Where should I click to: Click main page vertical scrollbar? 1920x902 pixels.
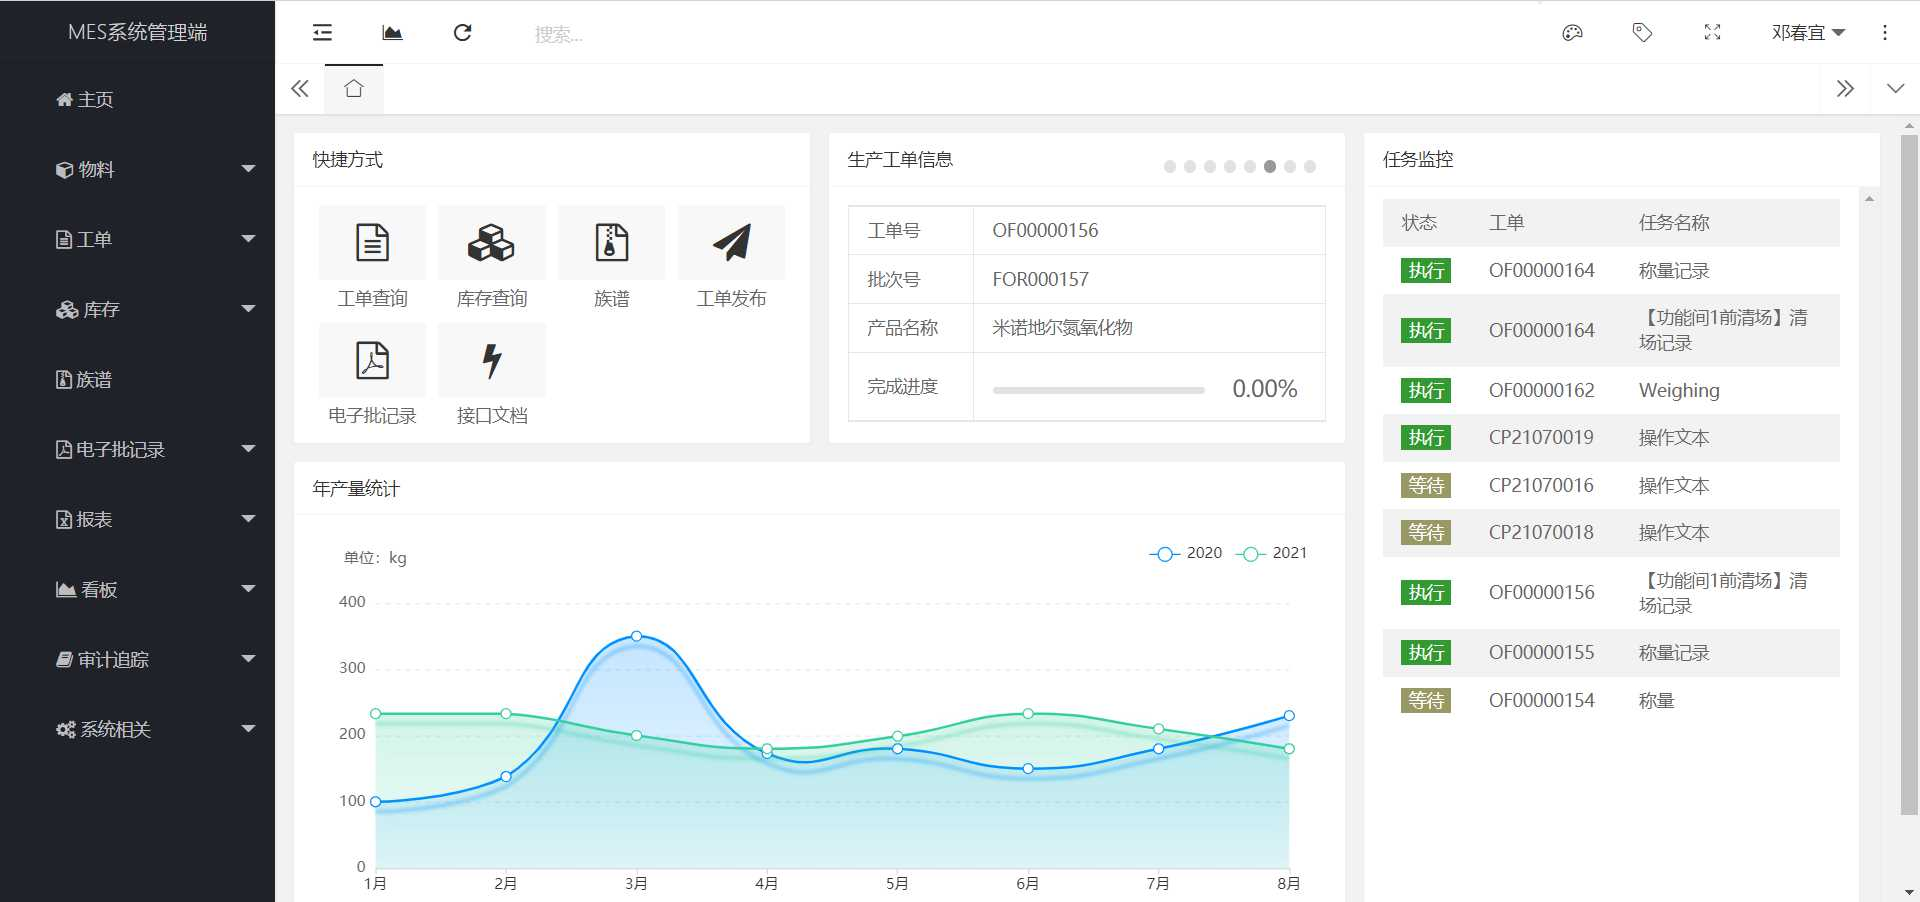[1909, 475]
